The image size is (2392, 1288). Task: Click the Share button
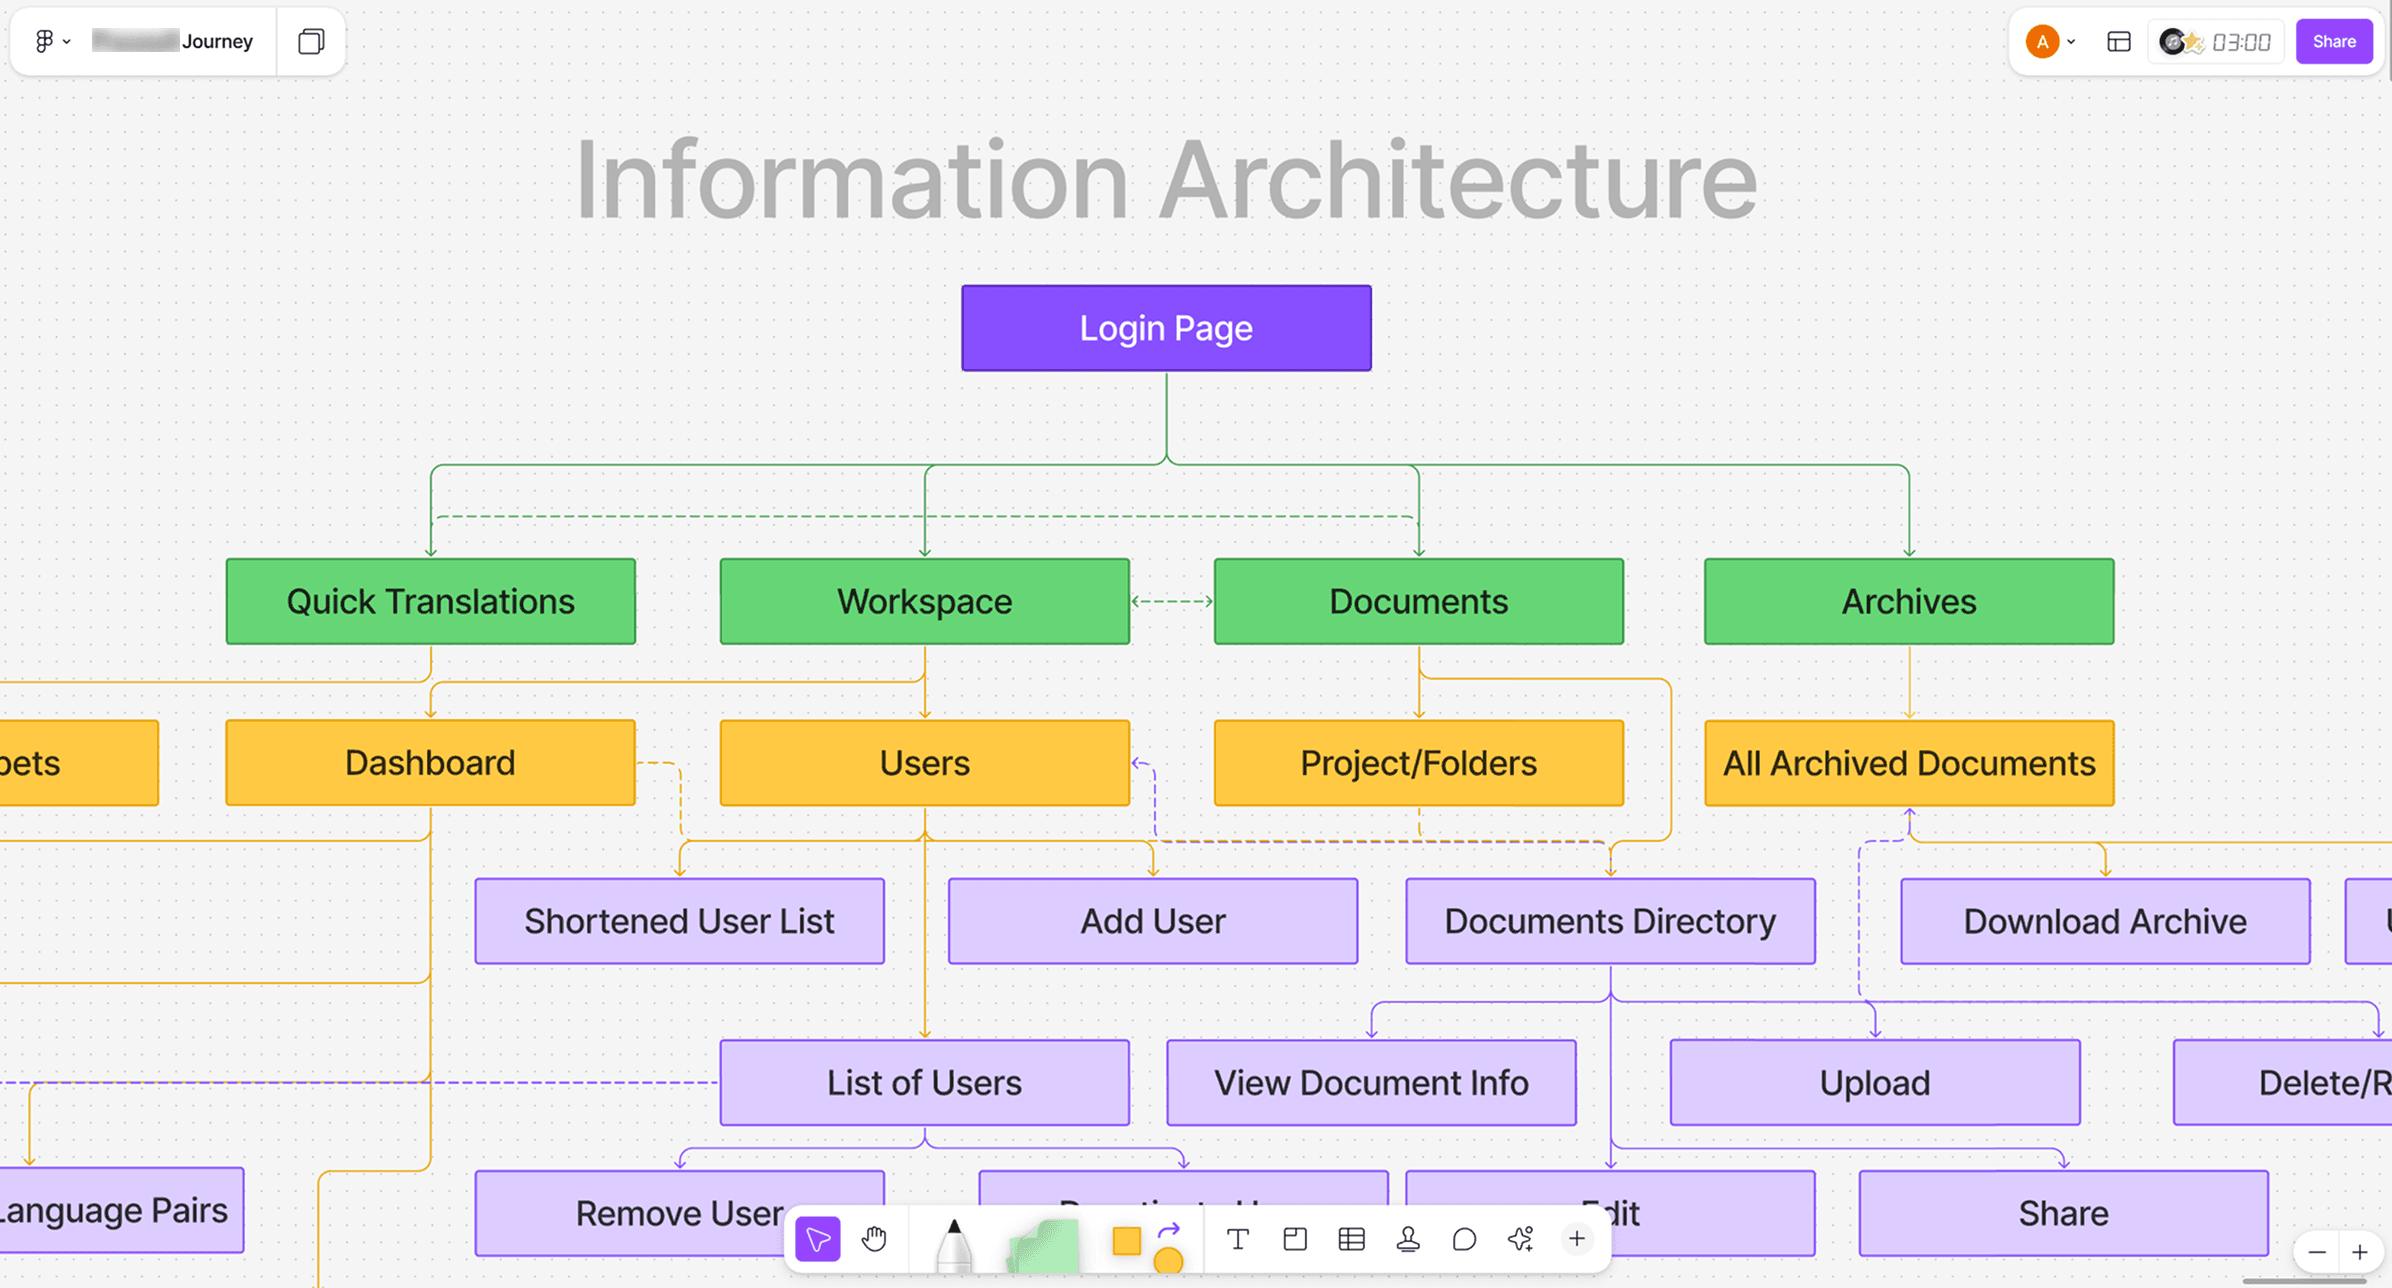(2334, 42)
